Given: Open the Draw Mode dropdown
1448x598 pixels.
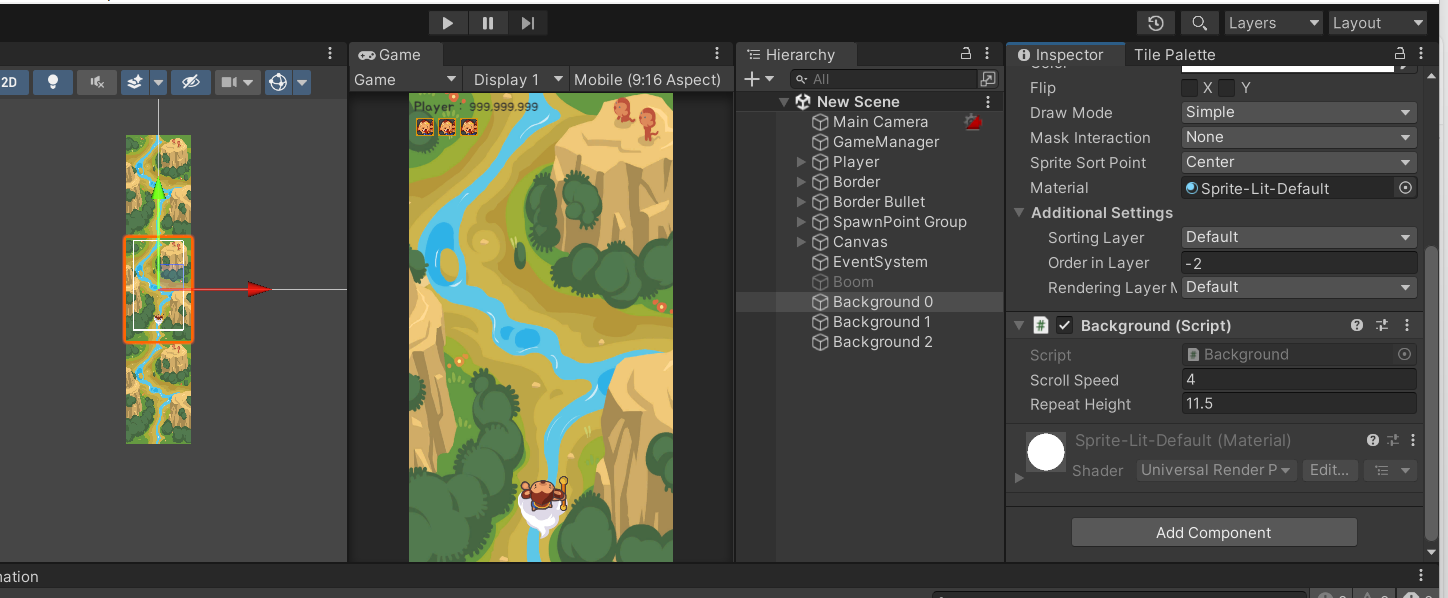Looking at the screenshot, I should click(1299, 113).
